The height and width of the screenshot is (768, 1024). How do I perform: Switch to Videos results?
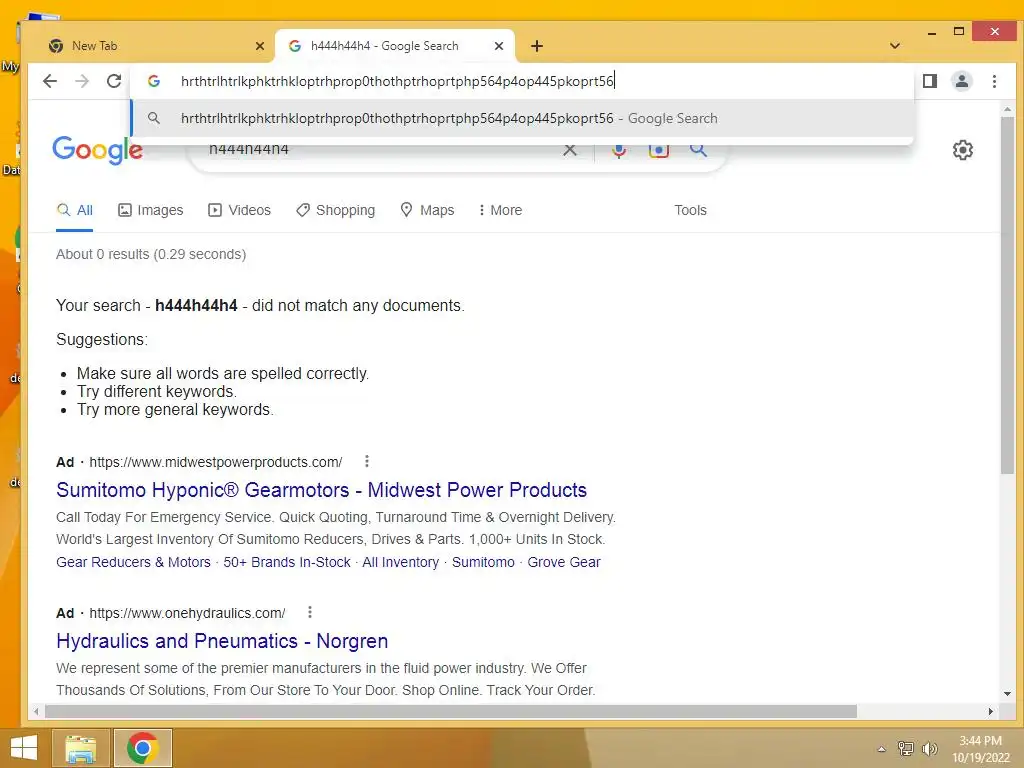[x=239, y=210]
